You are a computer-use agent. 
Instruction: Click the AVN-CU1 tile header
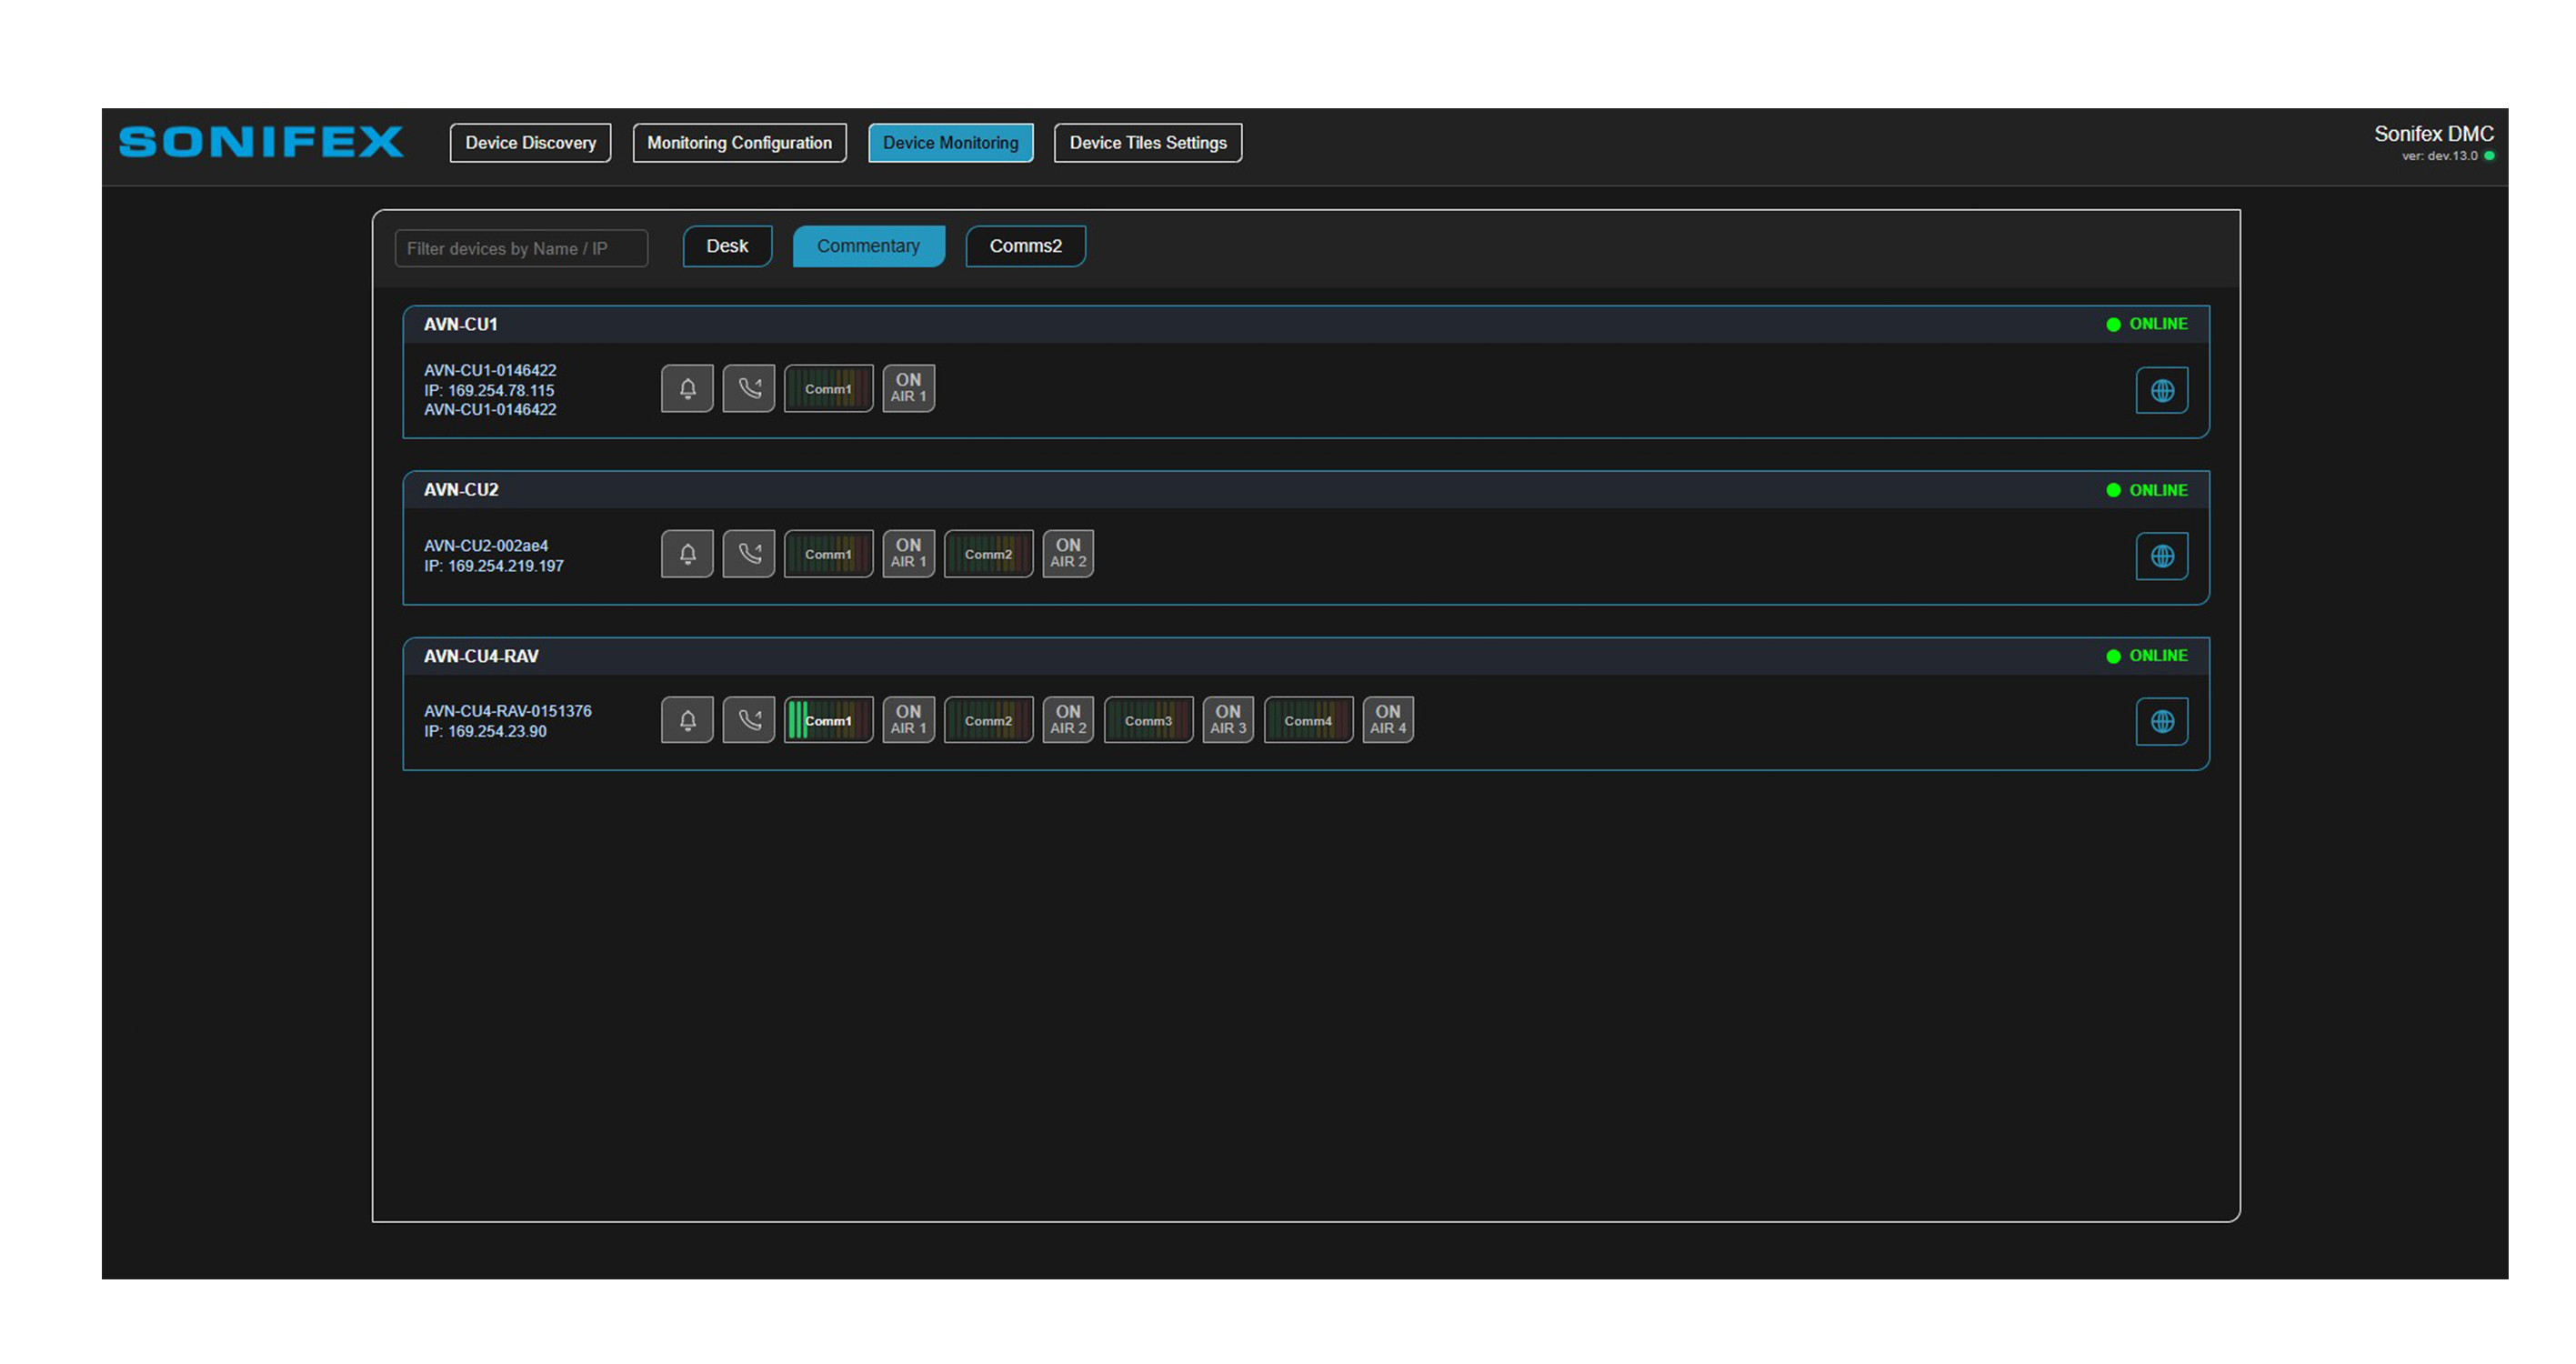(1306, 324)
